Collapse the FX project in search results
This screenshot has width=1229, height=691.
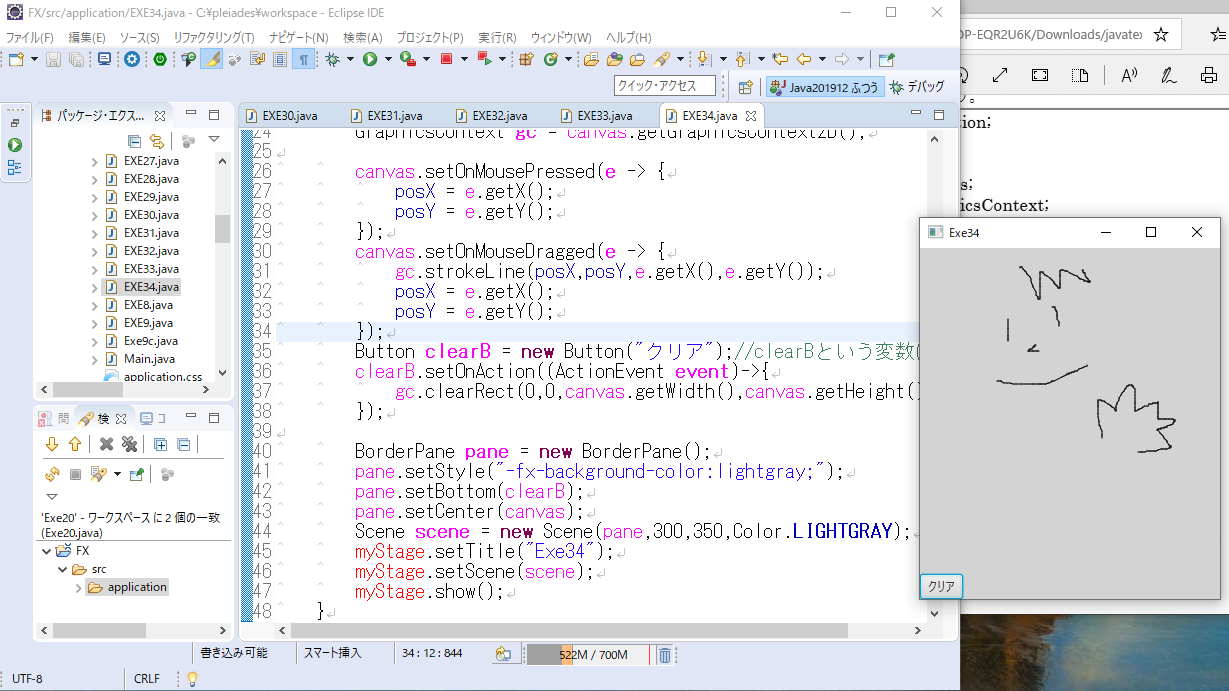click(x=46, y=551)
